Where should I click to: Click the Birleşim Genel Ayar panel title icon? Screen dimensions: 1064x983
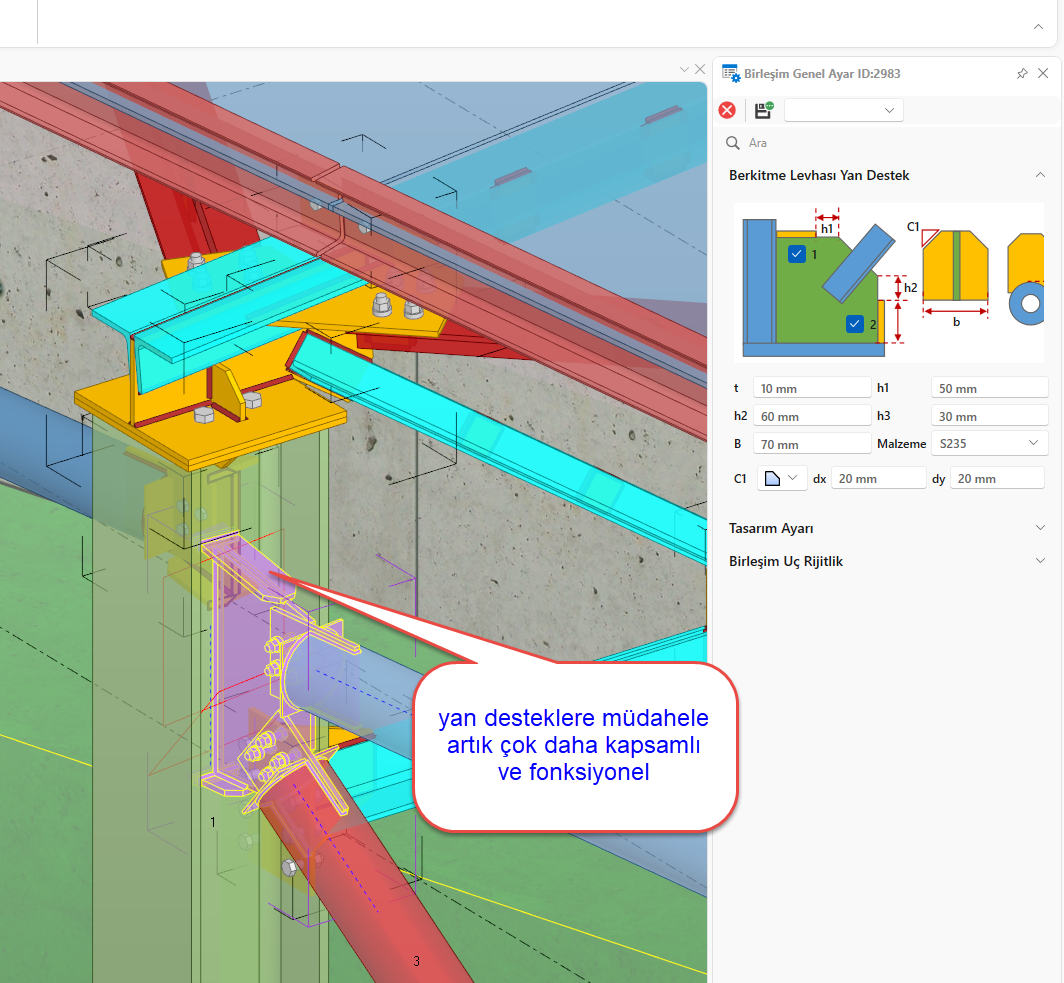click(730, 74)
